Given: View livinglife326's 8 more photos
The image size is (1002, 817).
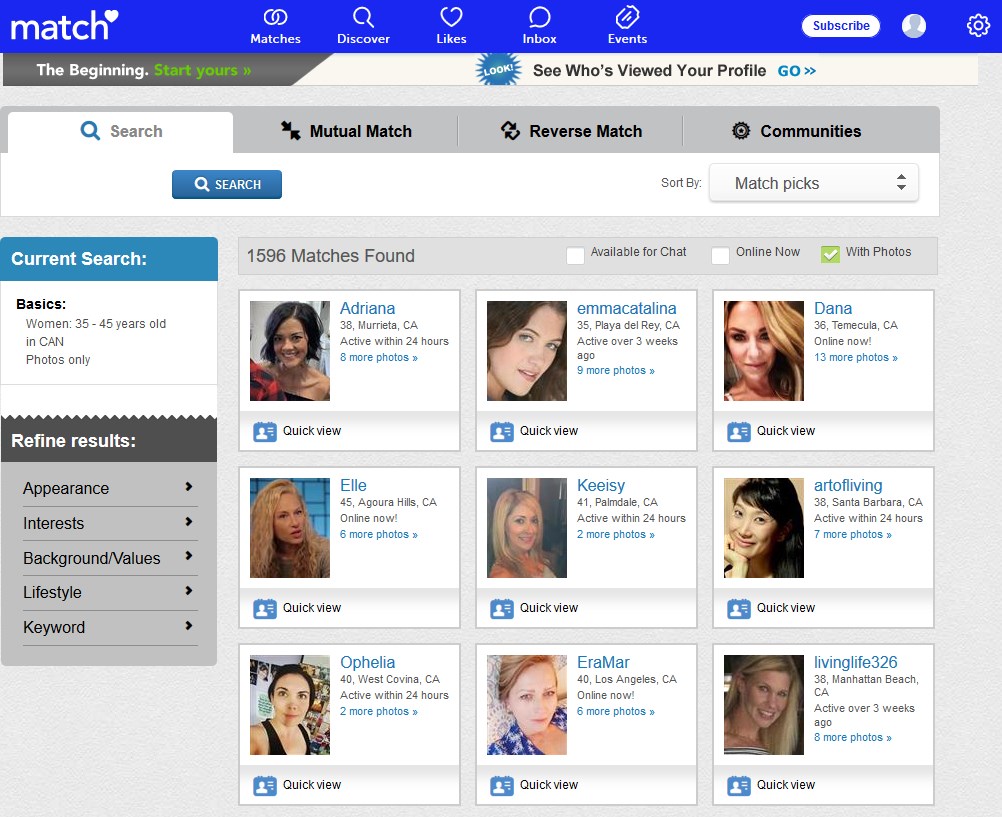Looking at the screenshot, I should click(x=853, y=737).
